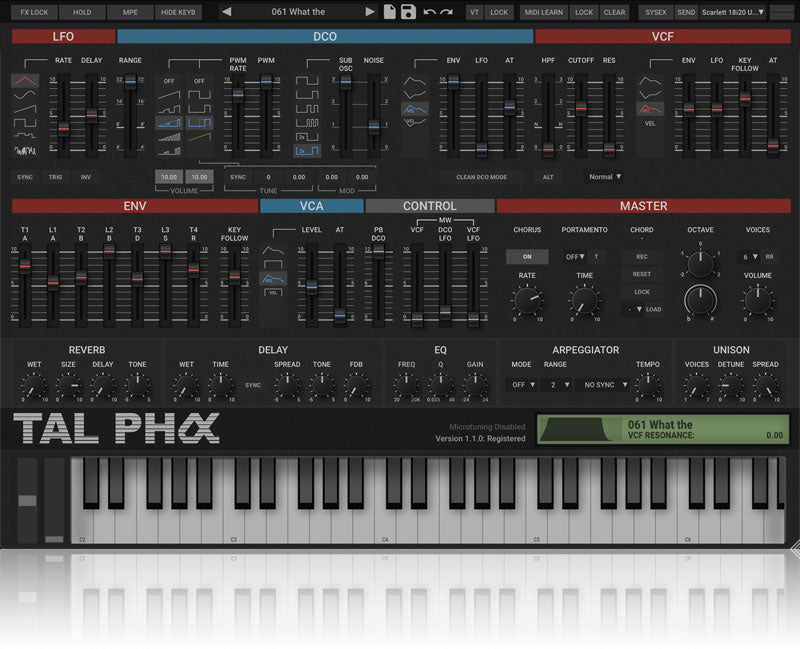This screenshot has height=649, width=800.
Task: Toggle the HOLD button
Action: tap(82, 12)
